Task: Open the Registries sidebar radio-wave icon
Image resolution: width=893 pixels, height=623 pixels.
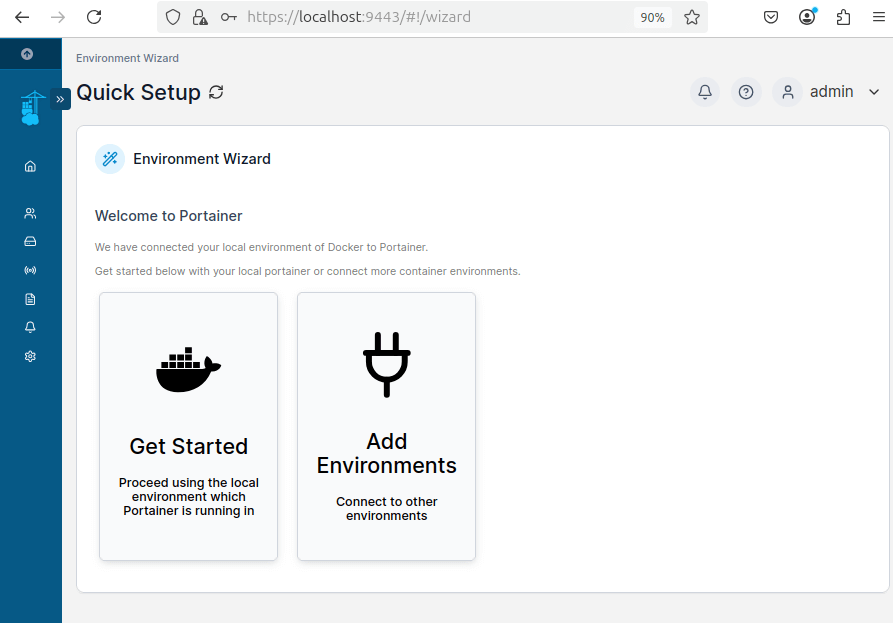Action: click(30, 270)
